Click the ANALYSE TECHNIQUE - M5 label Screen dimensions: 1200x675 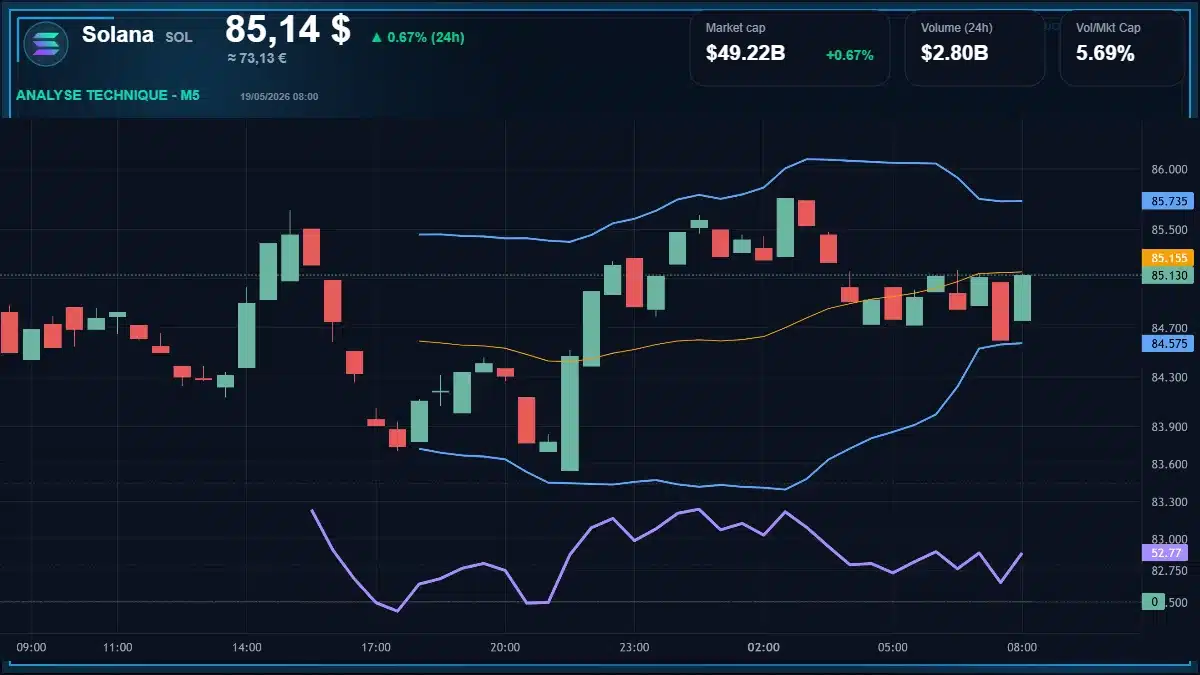108,96
